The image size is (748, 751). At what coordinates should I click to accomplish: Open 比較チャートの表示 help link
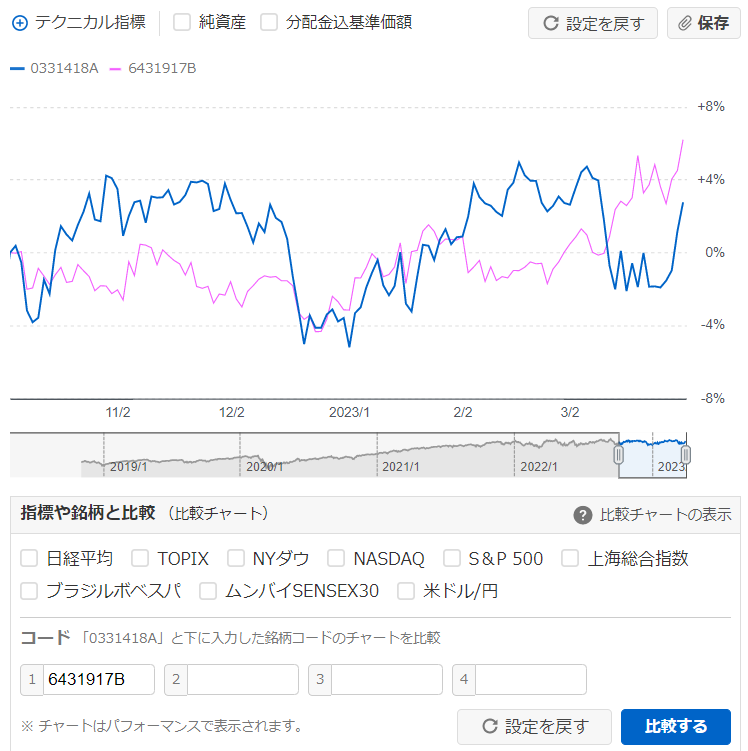(x=665, y=515)
